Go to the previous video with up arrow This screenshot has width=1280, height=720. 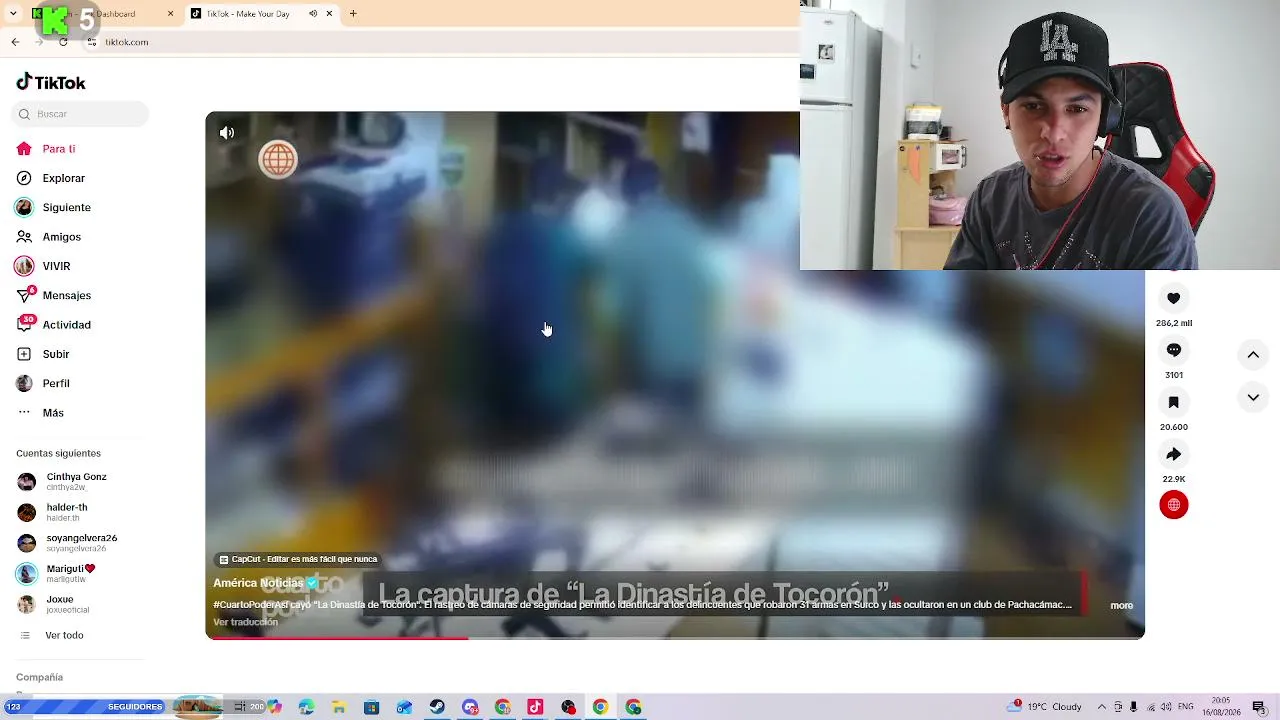[1253, 354]
